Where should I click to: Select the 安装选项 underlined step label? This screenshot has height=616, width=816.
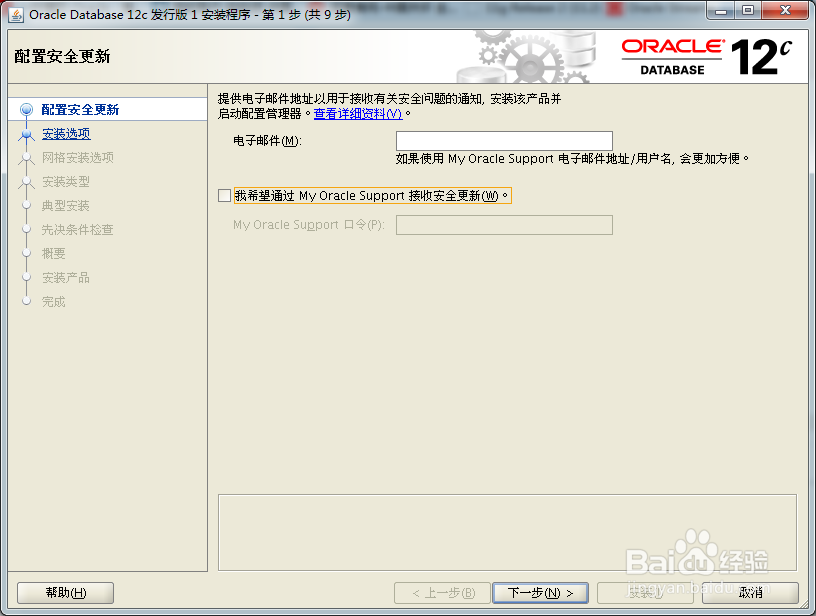click(65, 134)
